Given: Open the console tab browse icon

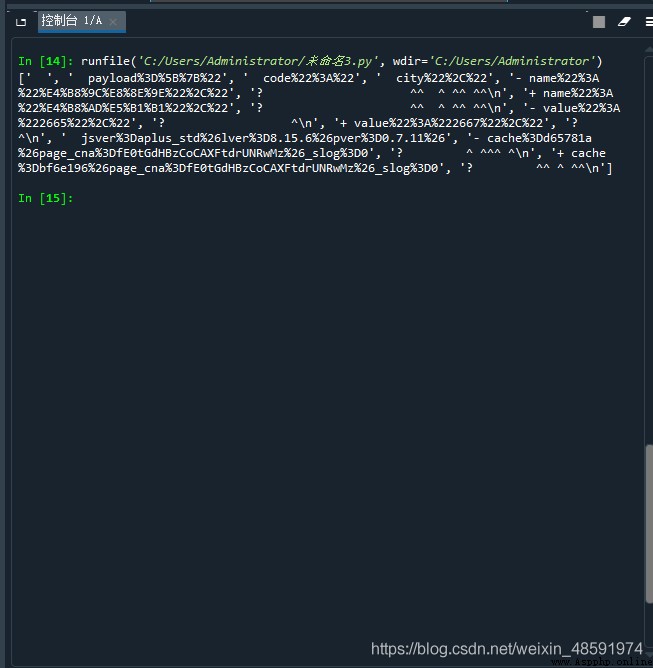Looking at the screenshot, I should click(21, 22).
